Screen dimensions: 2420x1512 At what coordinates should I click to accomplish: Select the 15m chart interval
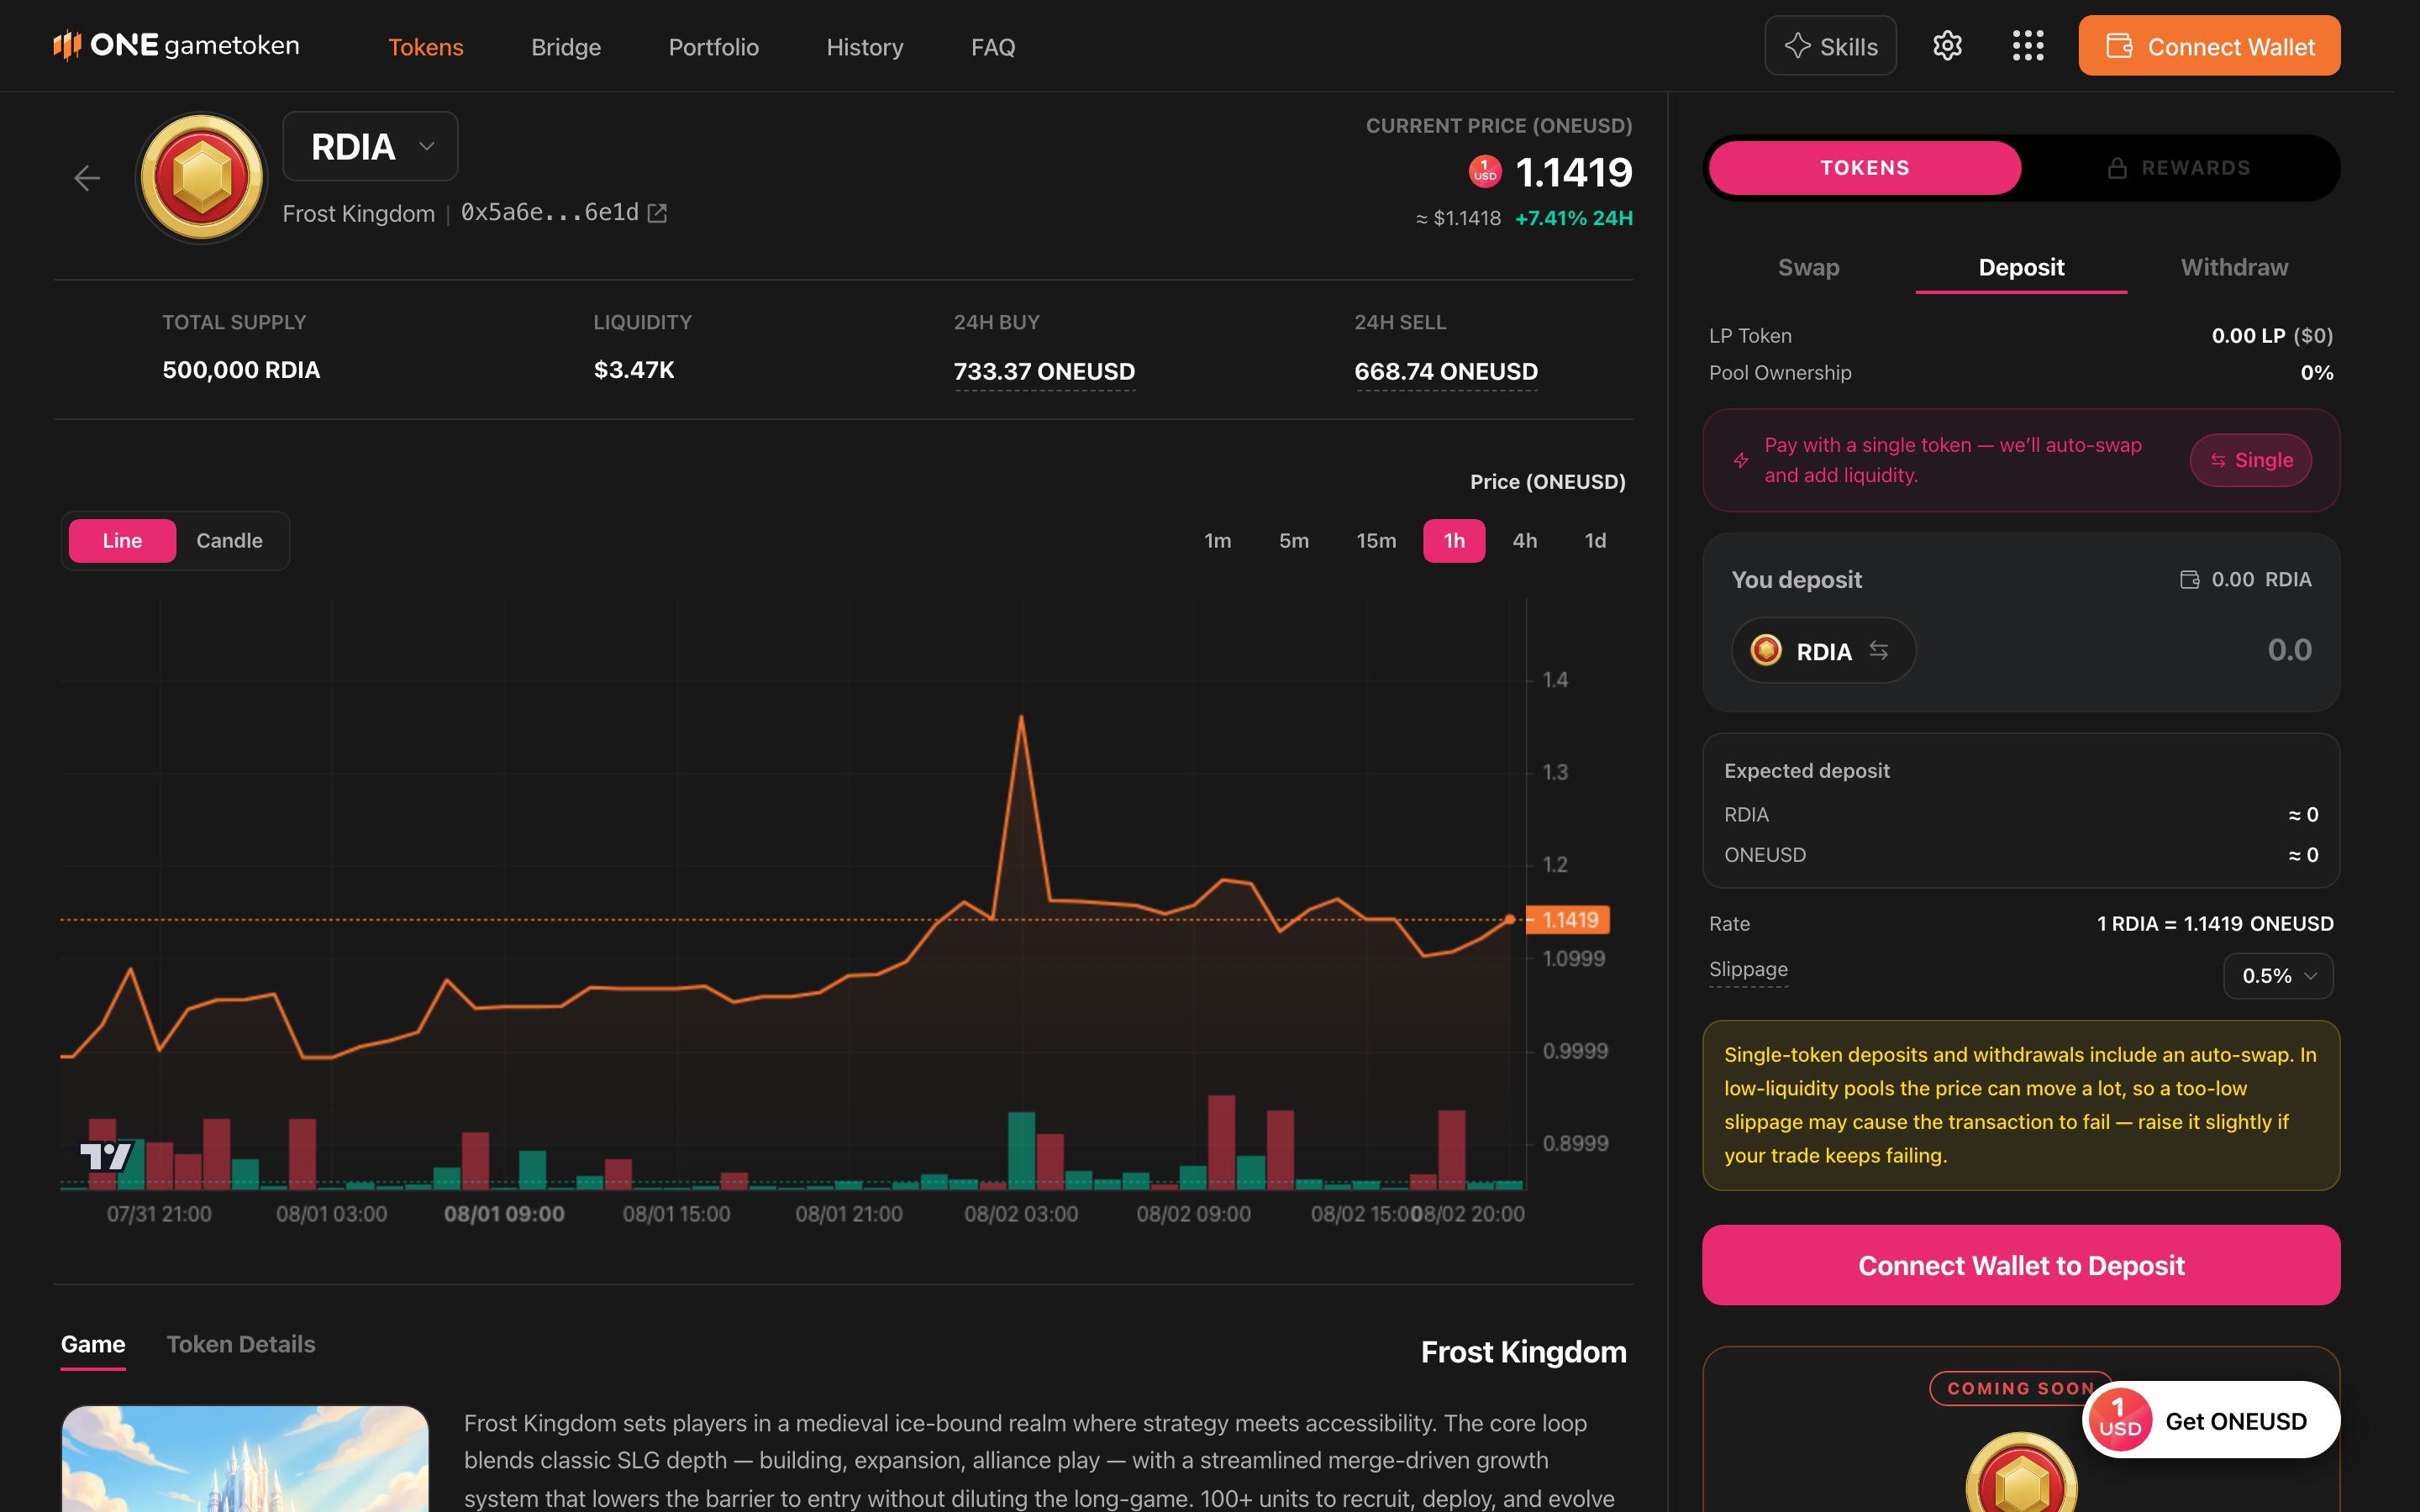[x=1376, y=541]
